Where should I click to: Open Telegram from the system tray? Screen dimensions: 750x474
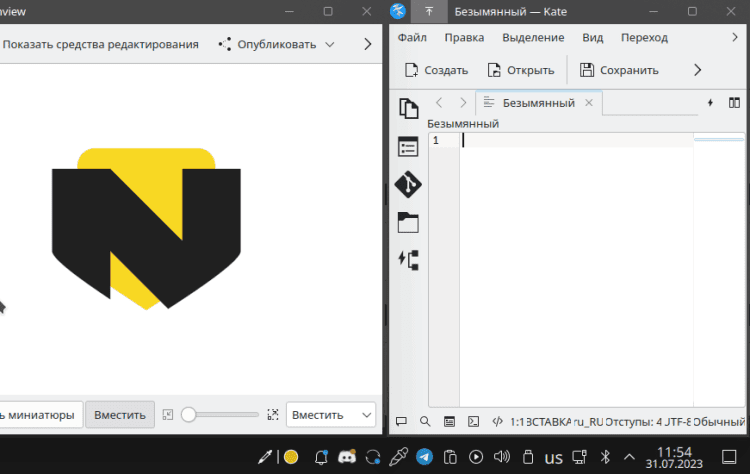[x=425, y=457]
